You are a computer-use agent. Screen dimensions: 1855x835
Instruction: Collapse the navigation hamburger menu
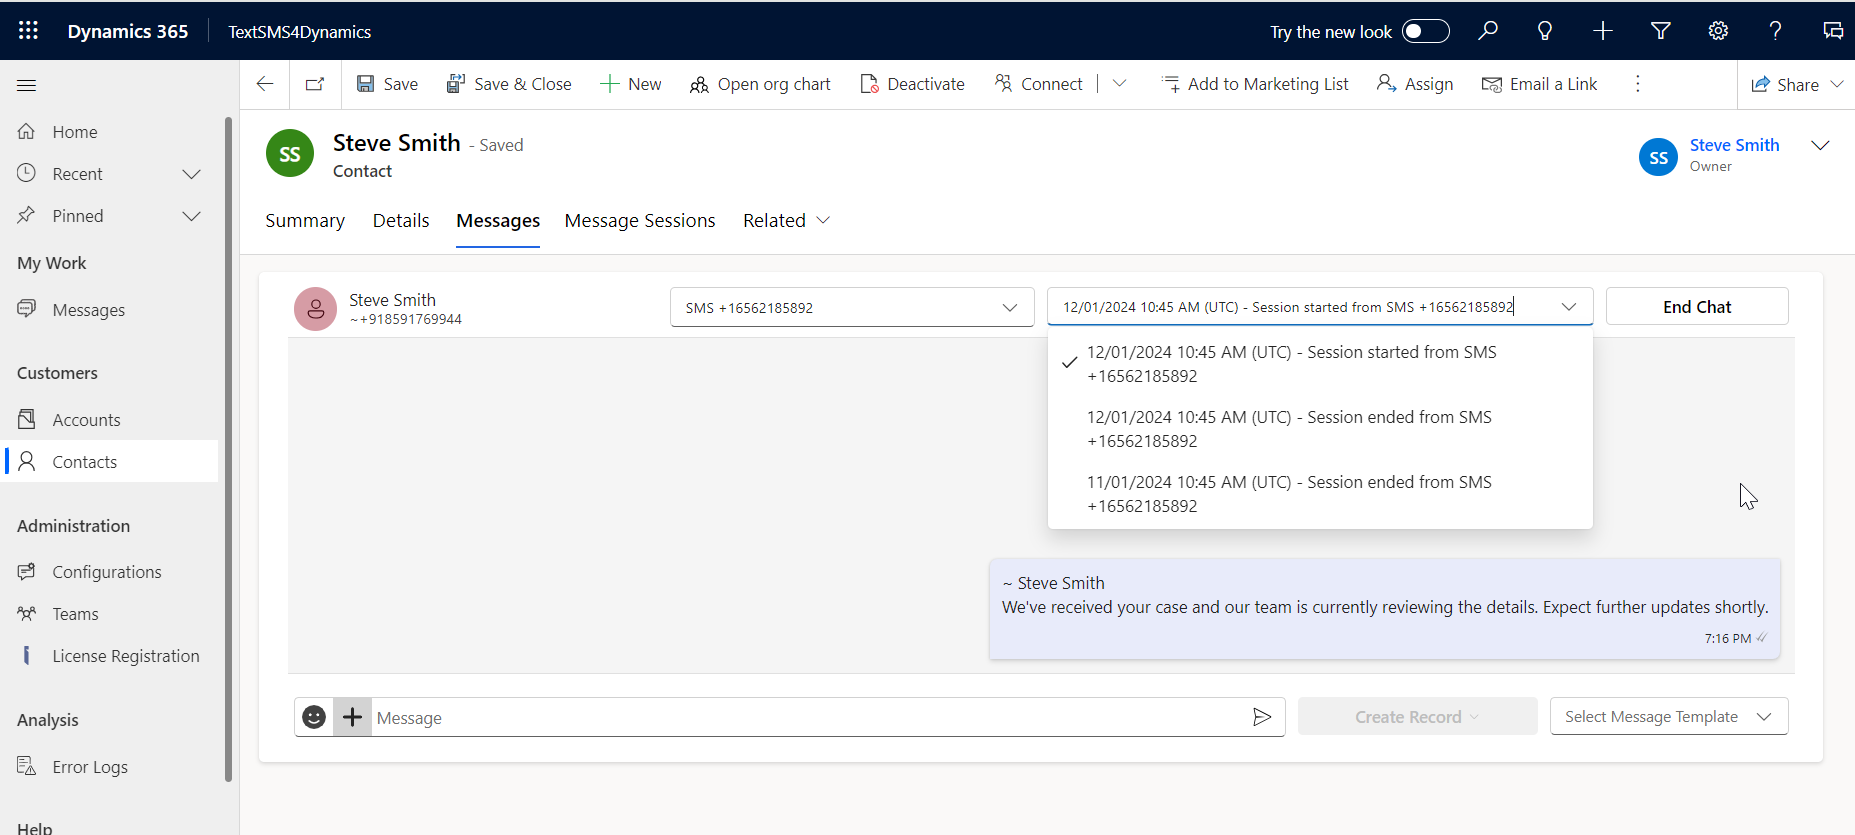pos(27,85)
